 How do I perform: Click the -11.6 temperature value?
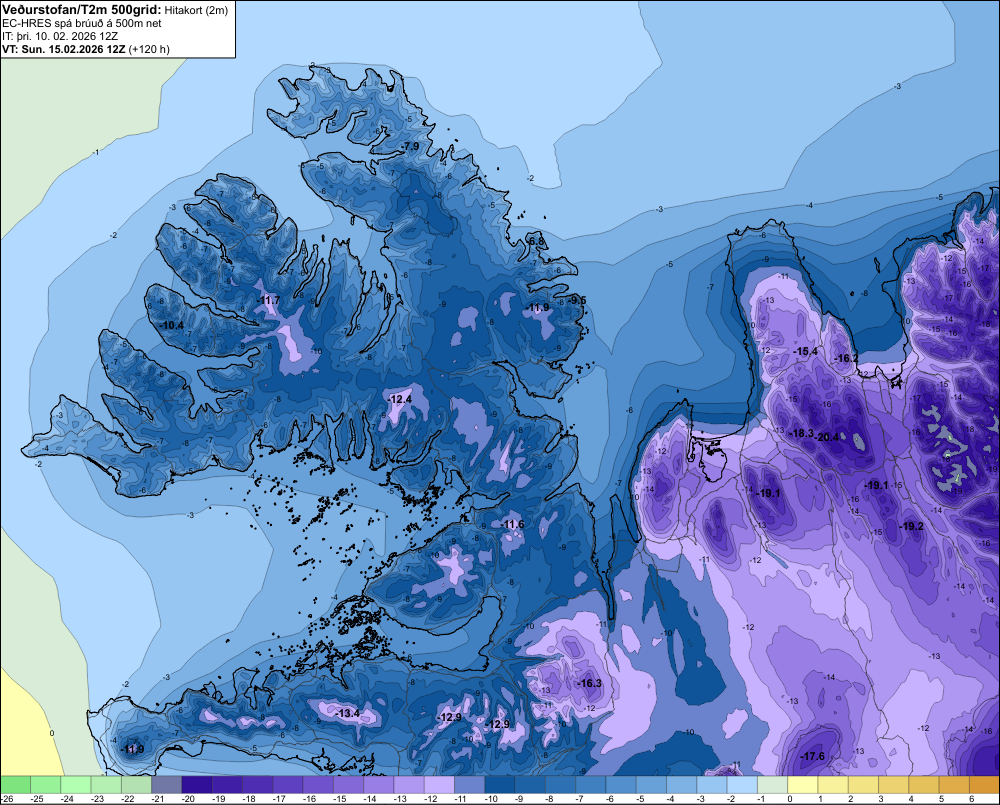(x=512, y=524)
